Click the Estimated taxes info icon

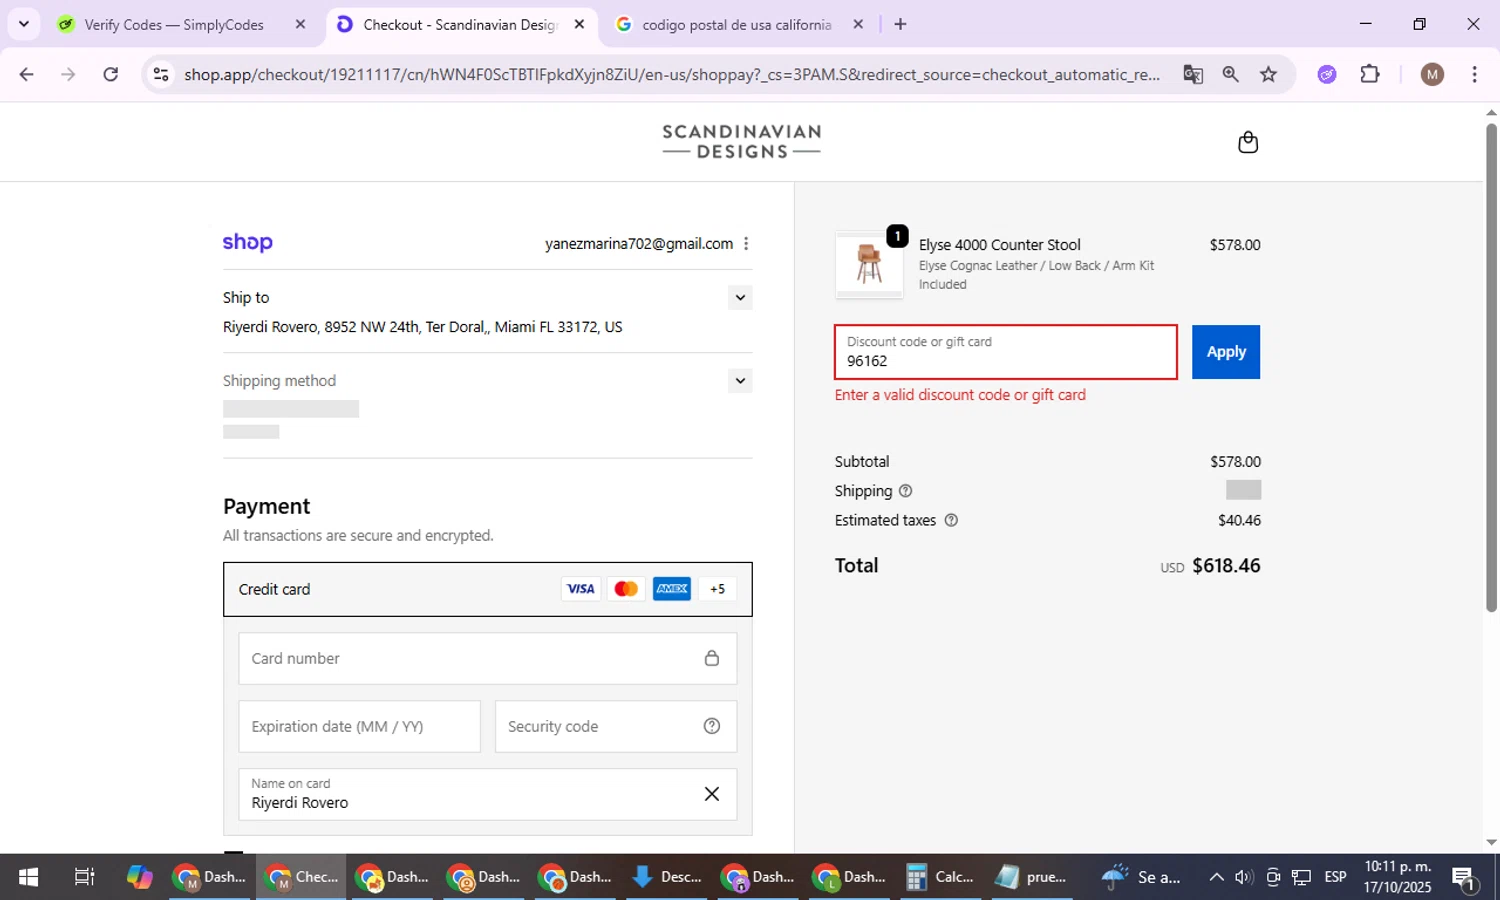tap(951, 520)
